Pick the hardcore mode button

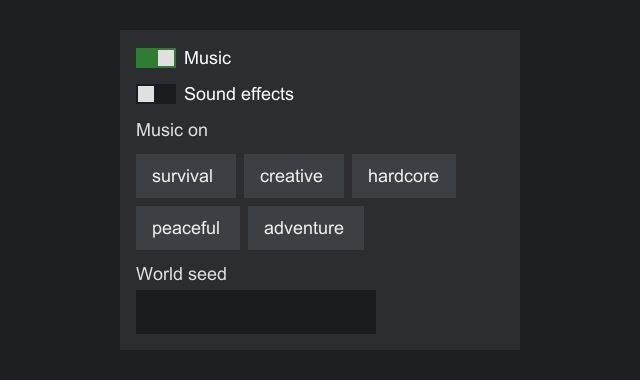(x=404, y=176)
